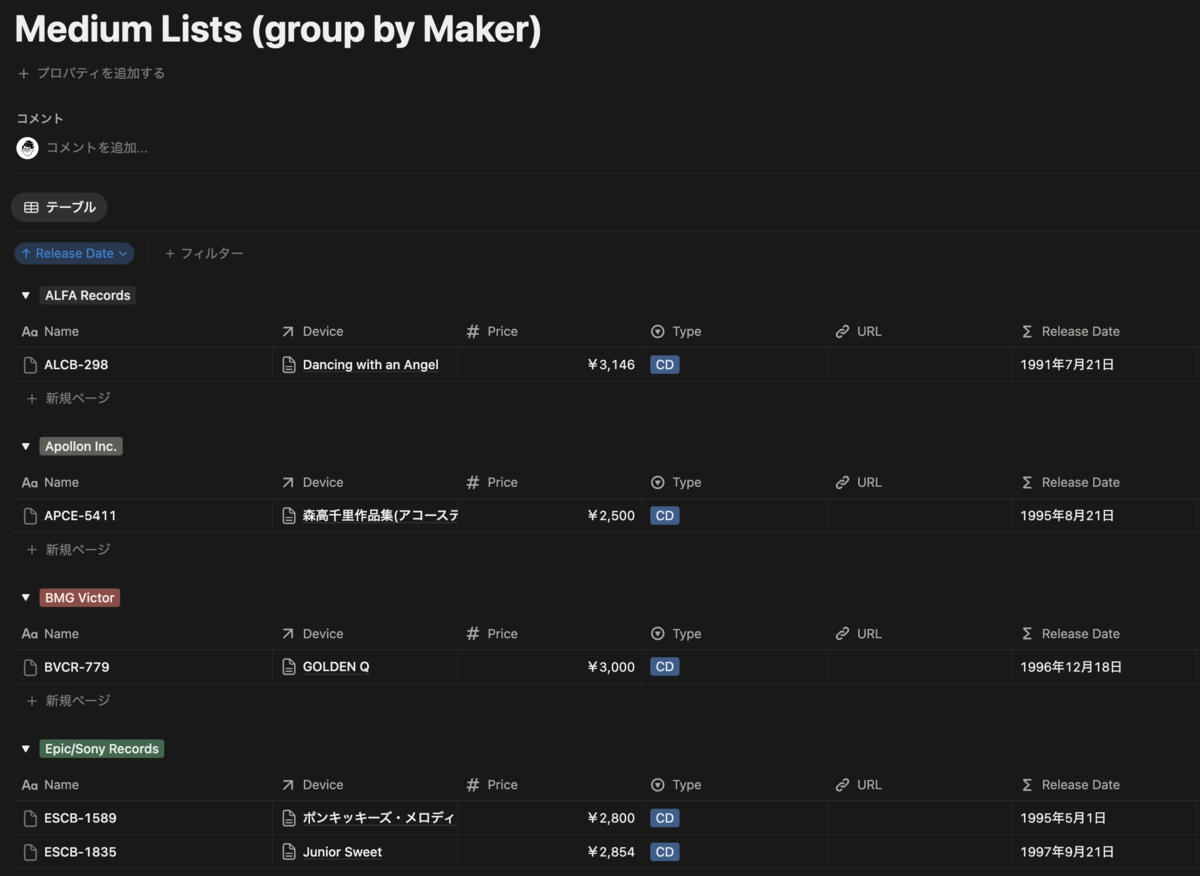Screen dimensions: 1200x876
Task: Click Device column header in ALFA Records group
Action: [312, 331]
